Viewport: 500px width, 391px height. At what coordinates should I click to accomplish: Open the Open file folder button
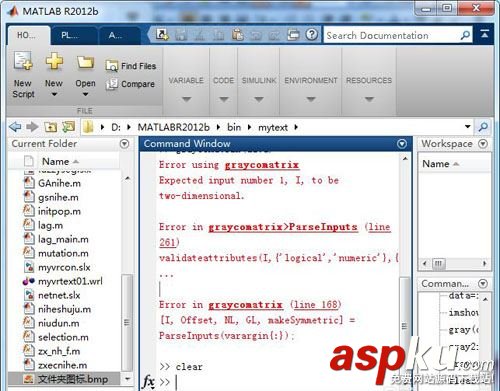point(85,75)
